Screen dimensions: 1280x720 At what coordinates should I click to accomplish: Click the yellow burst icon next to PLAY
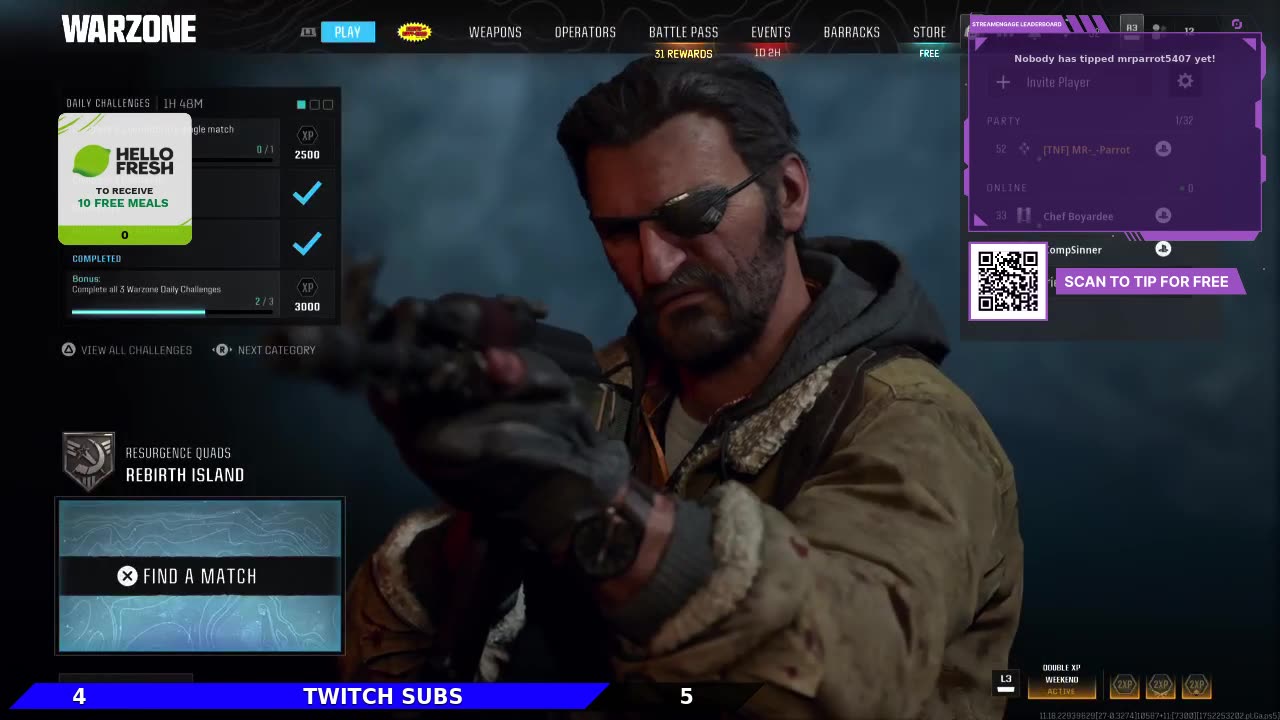414,32
